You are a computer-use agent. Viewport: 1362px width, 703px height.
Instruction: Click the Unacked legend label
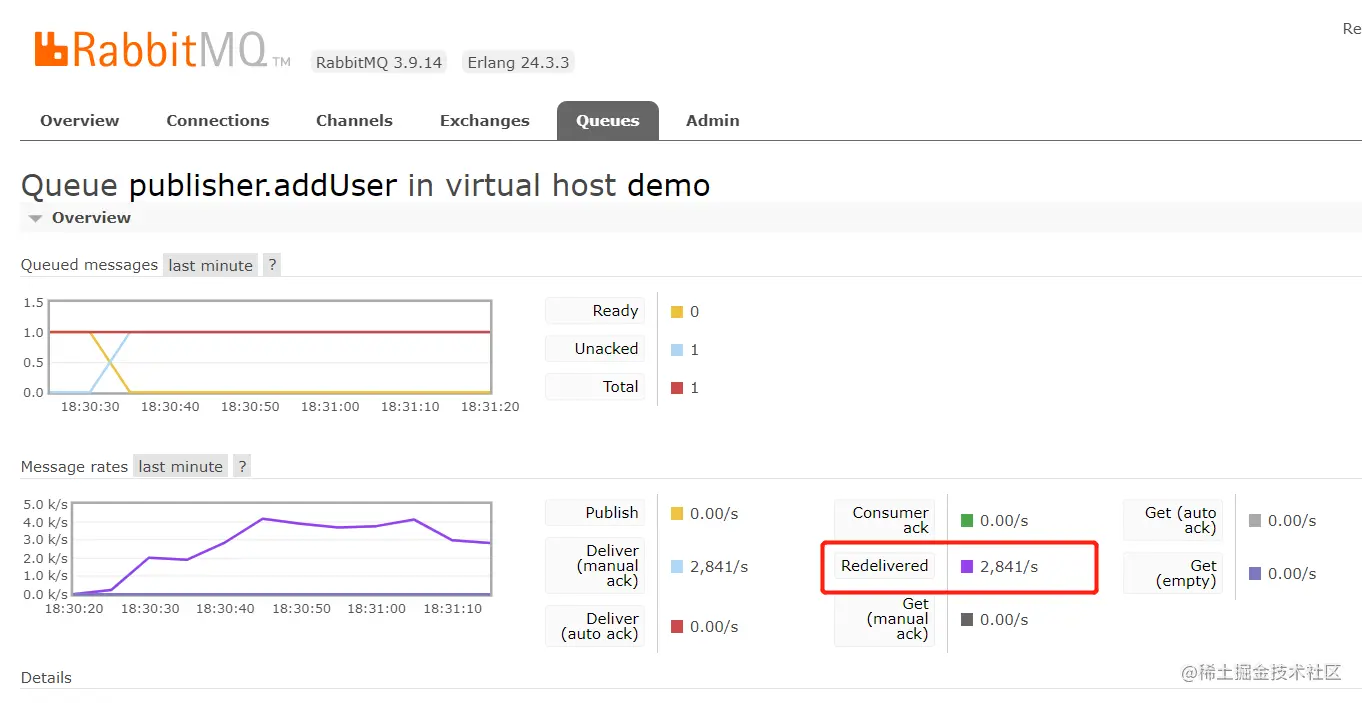(595, 349)
